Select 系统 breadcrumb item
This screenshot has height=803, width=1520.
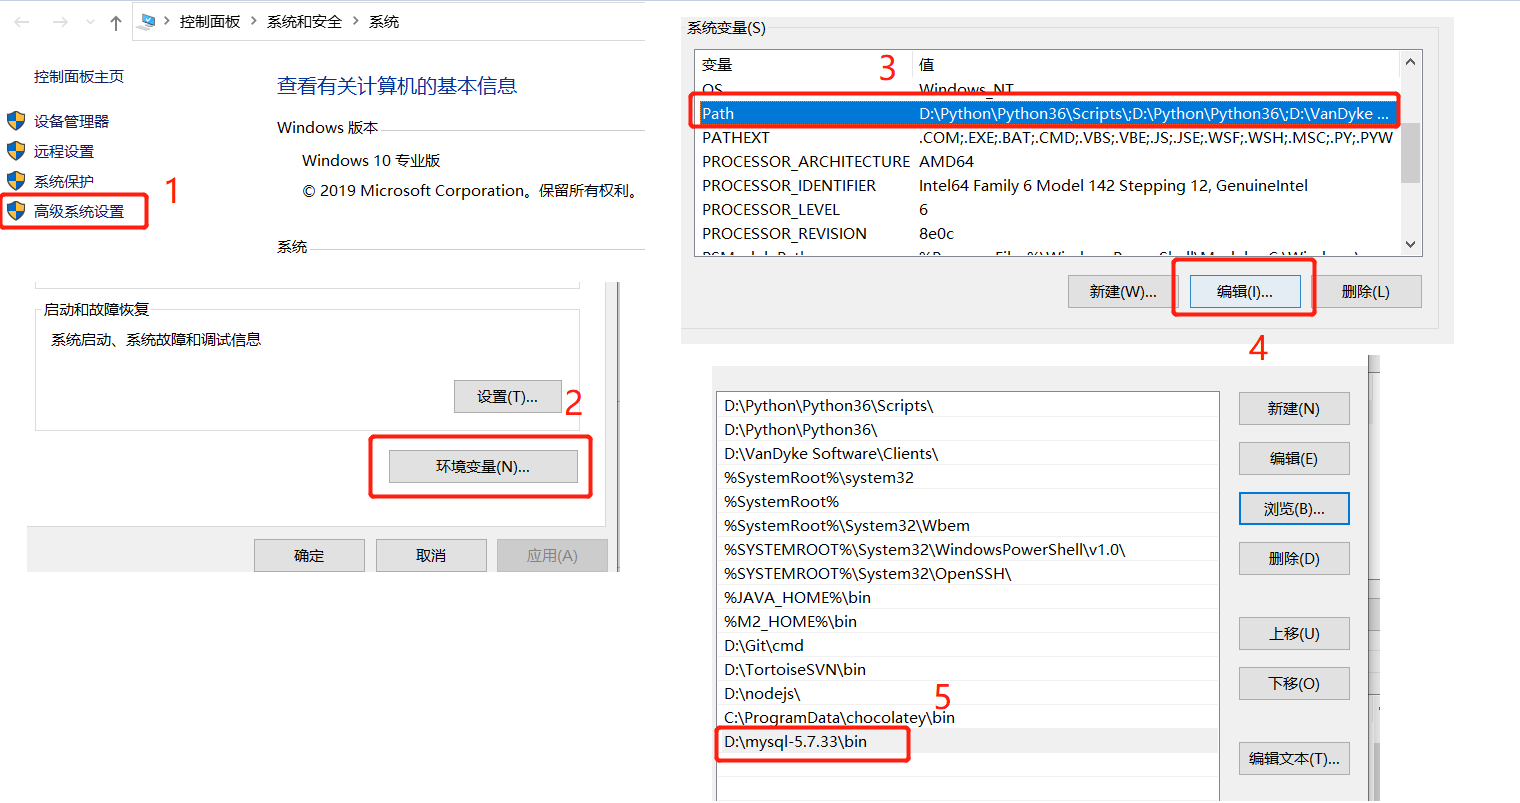click(384, 21)
